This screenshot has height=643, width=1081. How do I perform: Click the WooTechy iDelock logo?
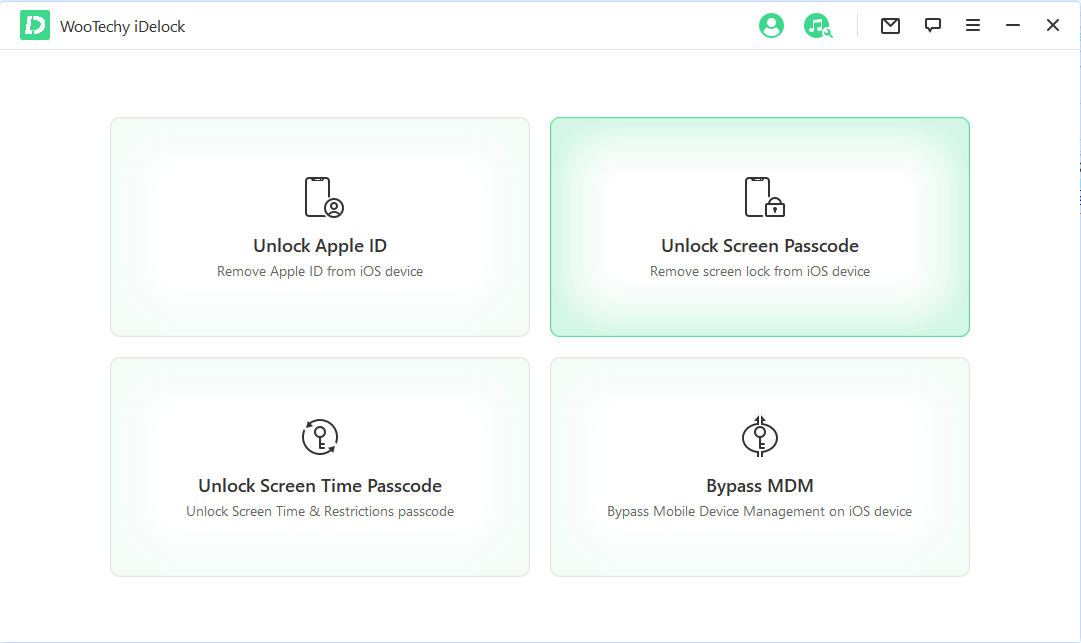(x=33, y=25)
